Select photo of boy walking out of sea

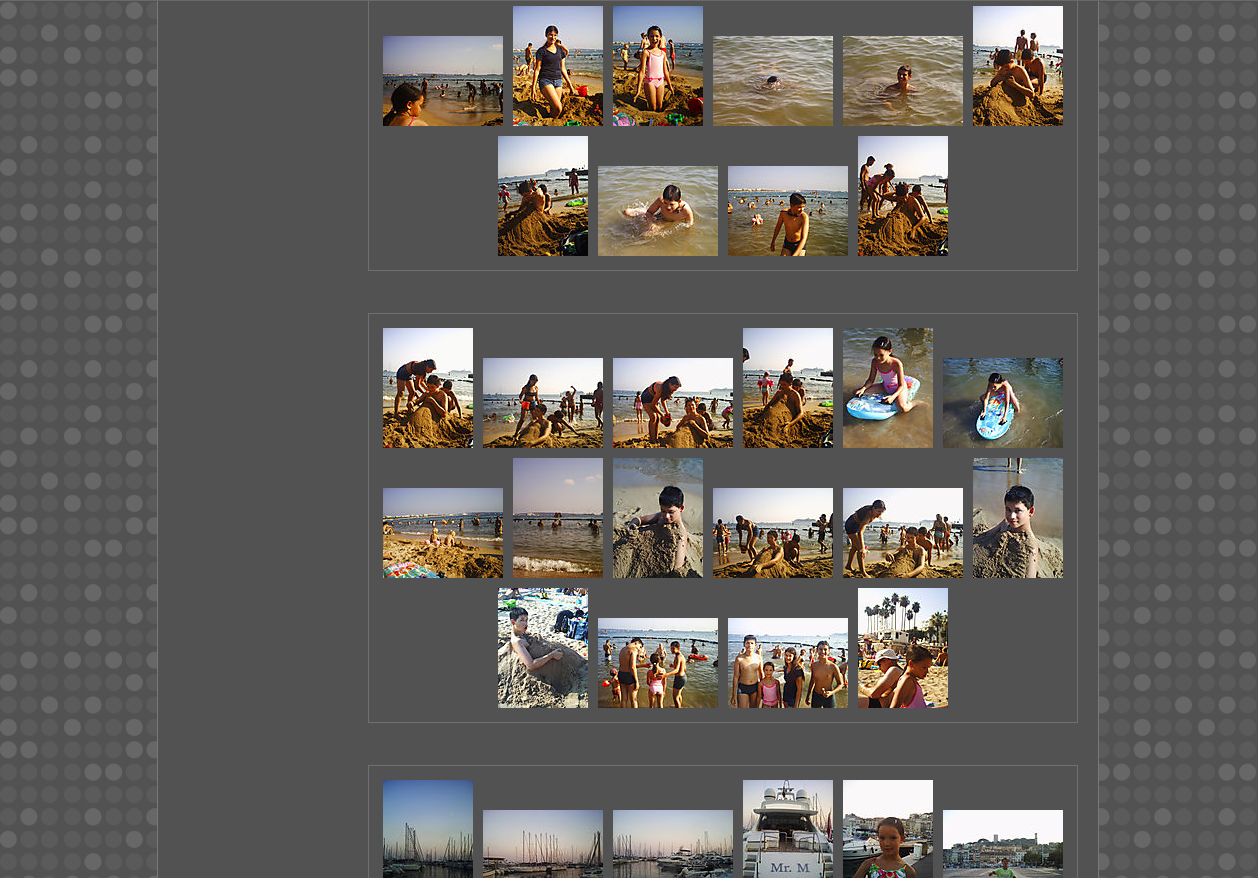(787, 211)
